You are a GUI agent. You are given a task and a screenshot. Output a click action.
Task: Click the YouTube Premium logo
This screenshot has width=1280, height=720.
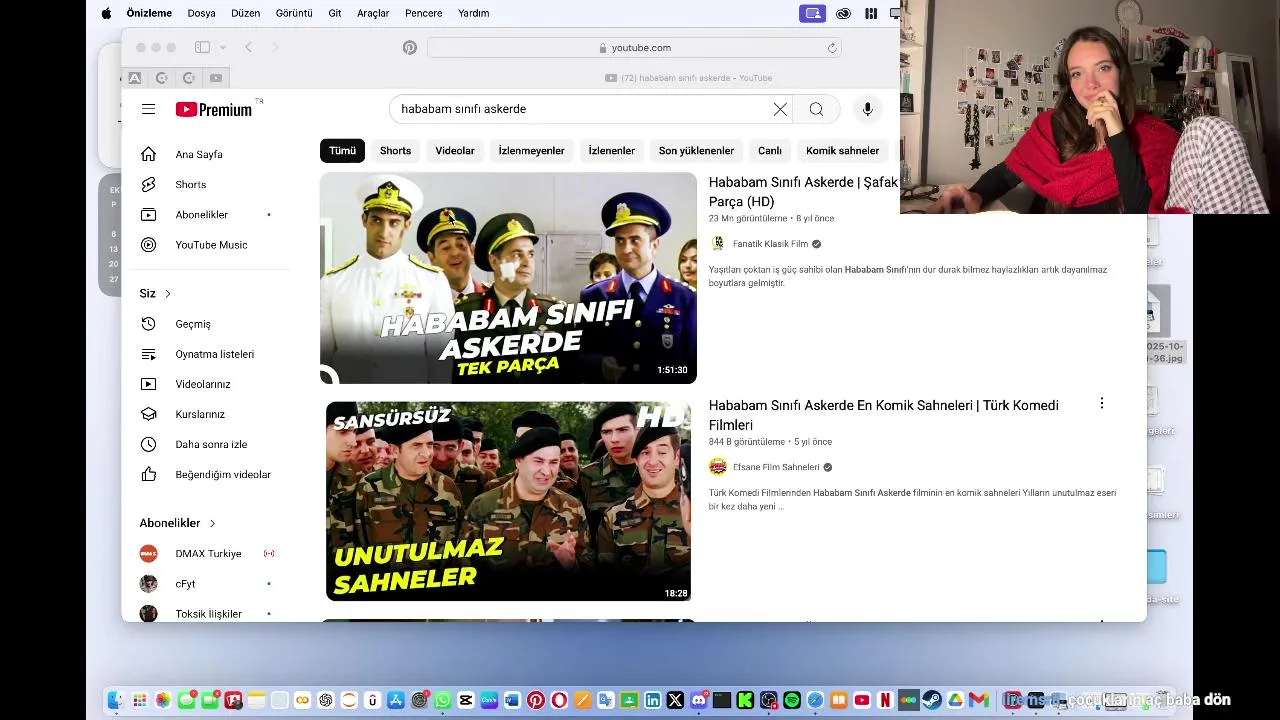215,109
